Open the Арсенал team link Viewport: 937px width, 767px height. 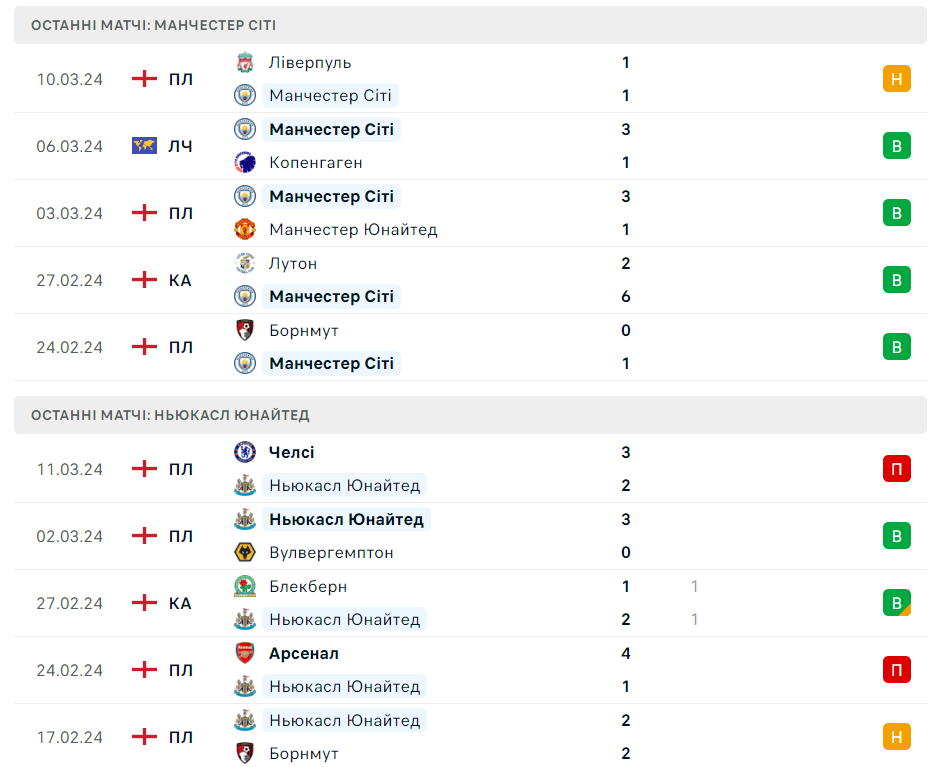pos(304,653)
